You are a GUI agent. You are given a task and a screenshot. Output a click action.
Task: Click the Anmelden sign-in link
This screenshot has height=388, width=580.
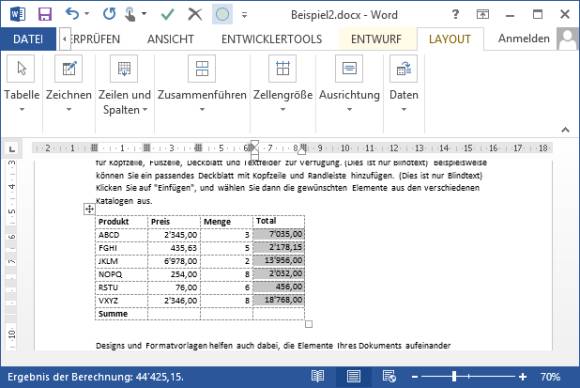(523, 38)
